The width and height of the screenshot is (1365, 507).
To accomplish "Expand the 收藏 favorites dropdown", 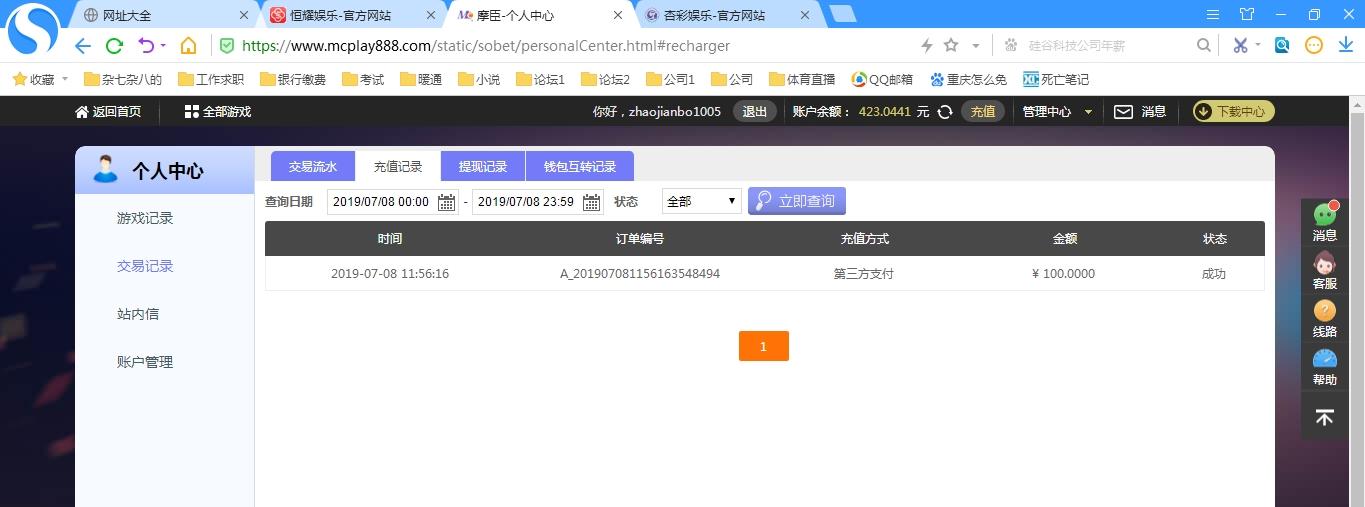I will tap(65, 78).
